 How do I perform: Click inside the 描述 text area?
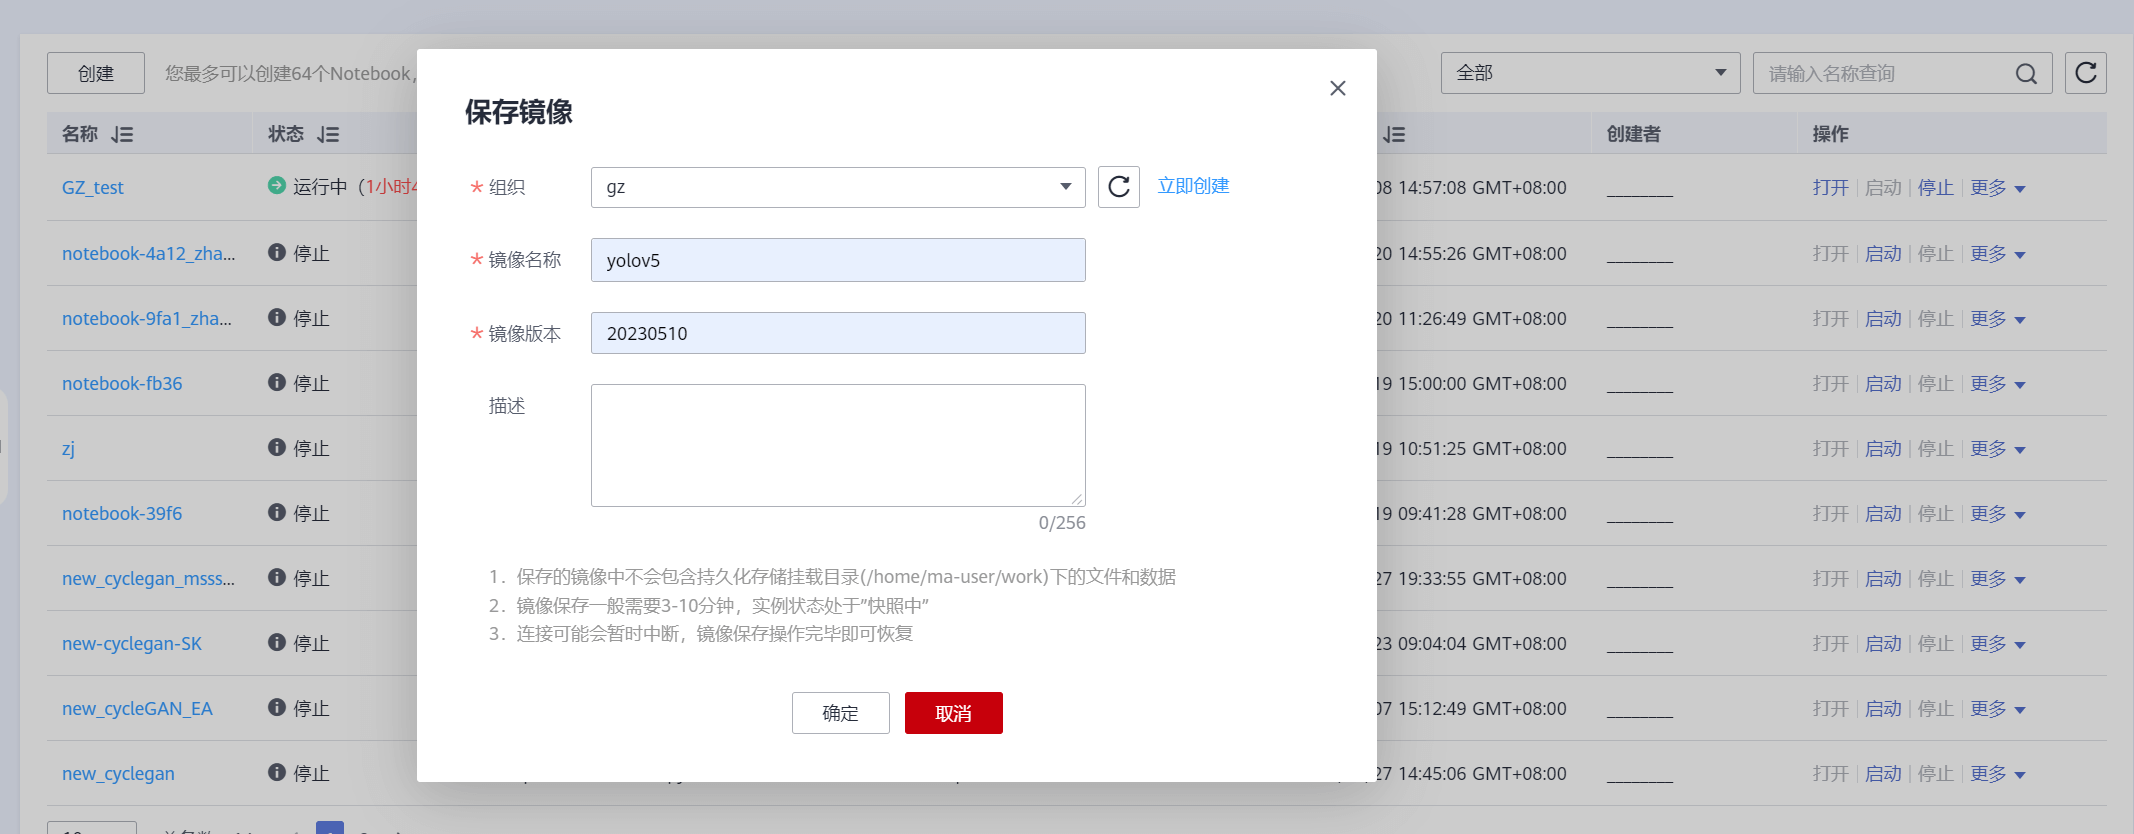pyautogui.click(x=837, y=445)
